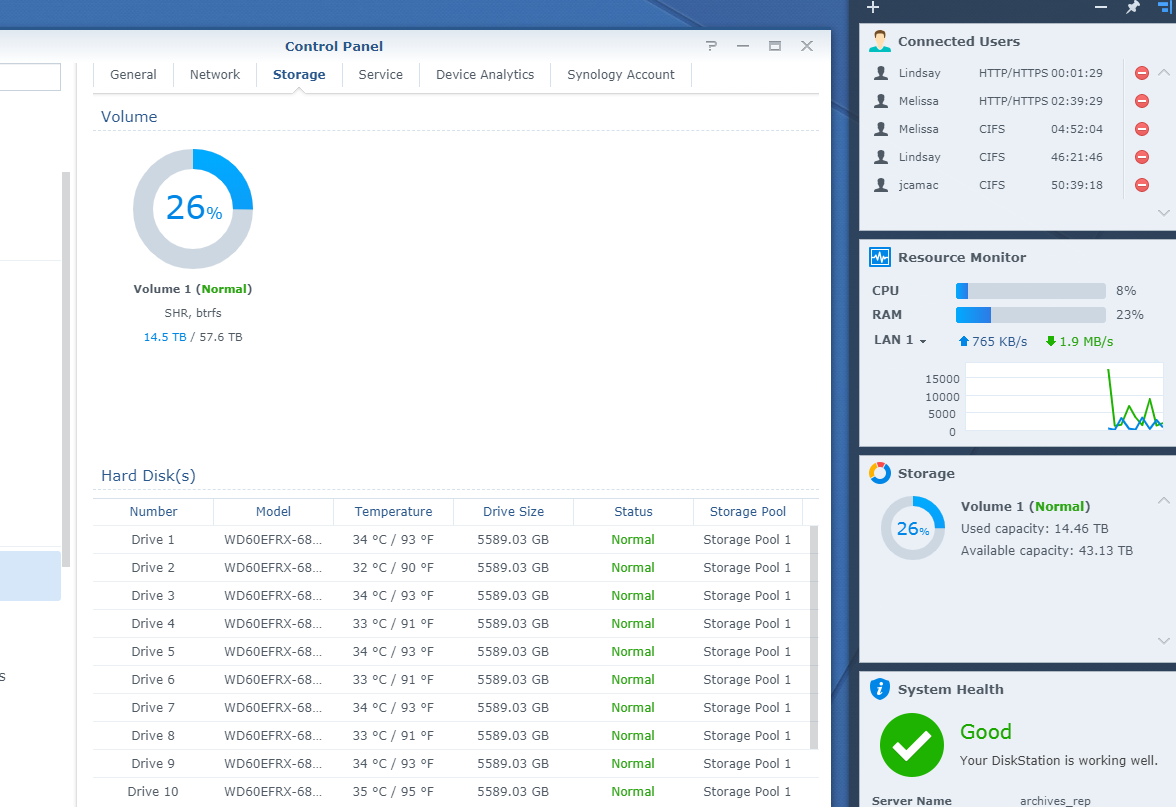This screenshot has height=807, width=1176.
Task: Pin the widgets panel
Action: tap(1135, 8)
